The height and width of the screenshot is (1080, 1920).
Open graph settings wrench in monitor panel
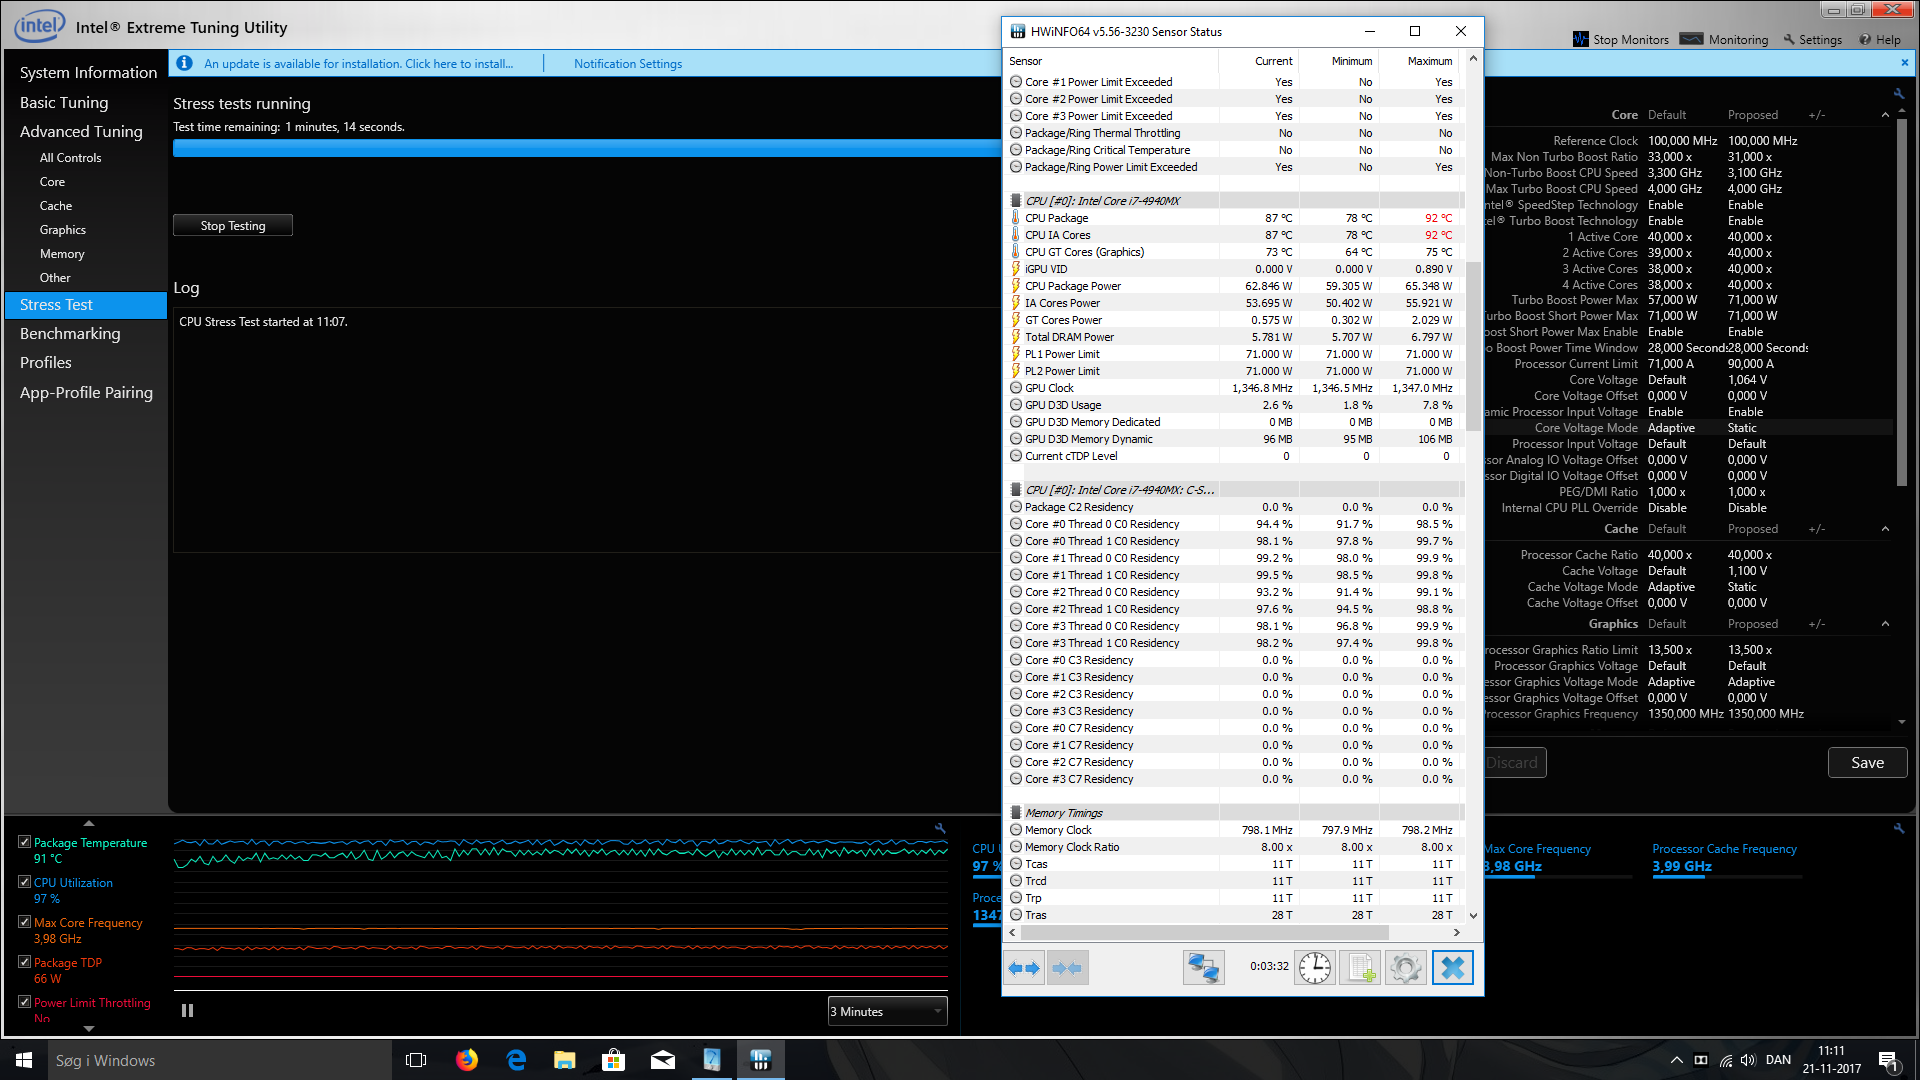pos(940,828)
